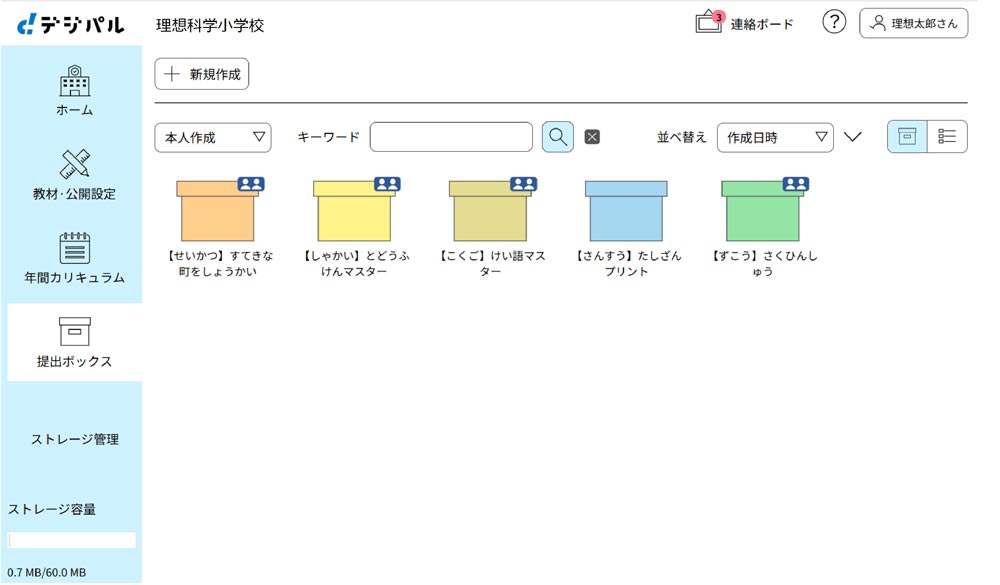Switch to box icon view

click(x=907, y=137)
